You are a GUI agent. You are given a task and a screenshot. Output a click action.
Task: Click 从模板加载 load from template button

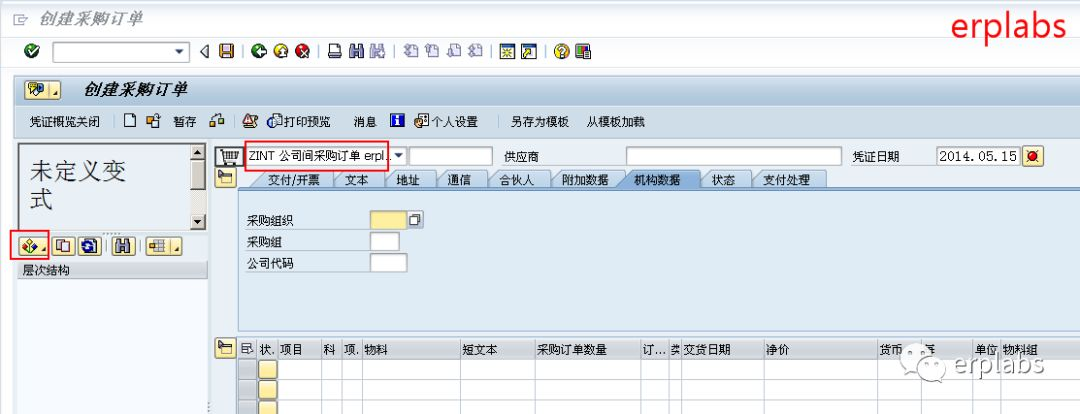(x=615, y=122)
